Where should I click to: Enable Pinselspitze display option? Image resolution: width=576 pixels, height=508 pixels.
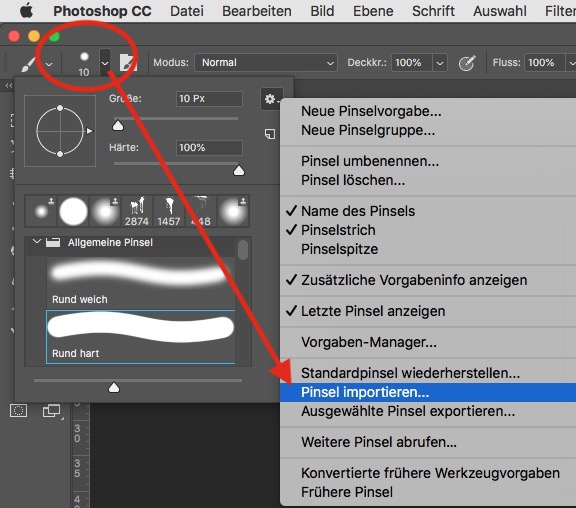click(339, 249)
